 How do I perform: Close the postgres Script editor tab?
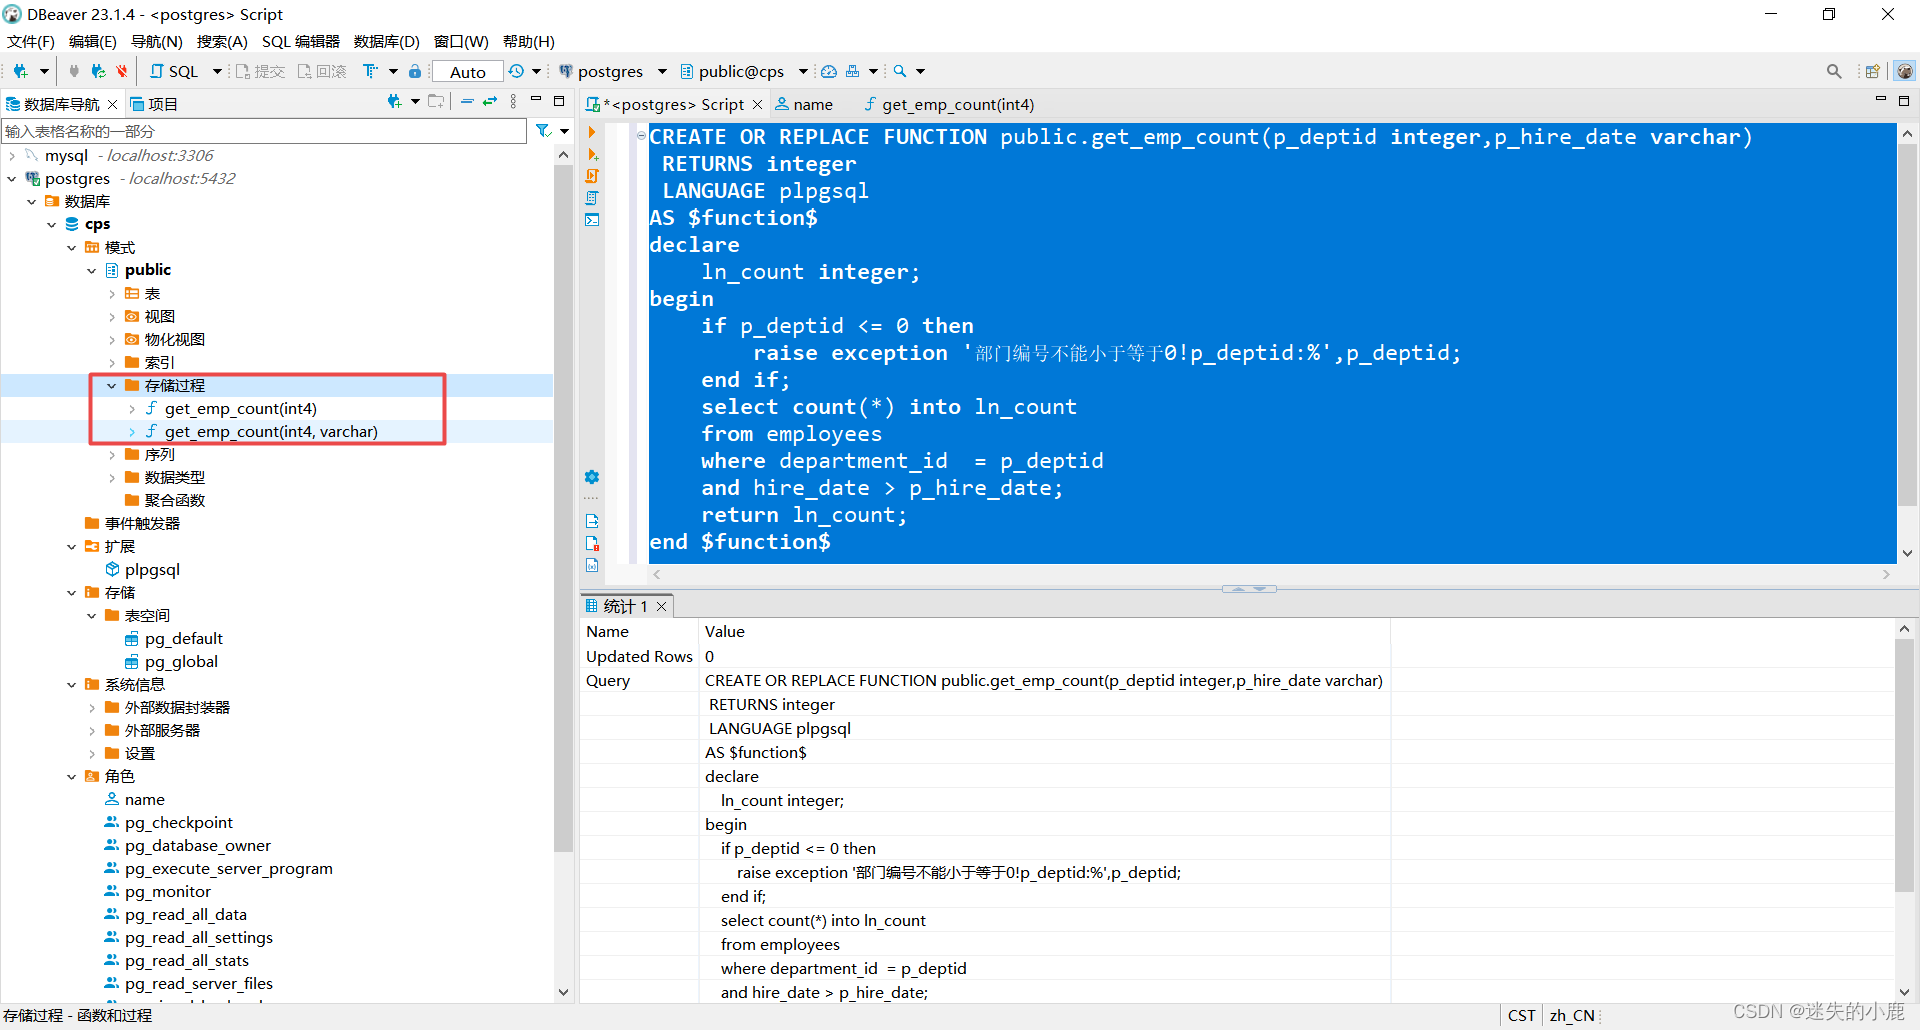(x=758, y=104)
